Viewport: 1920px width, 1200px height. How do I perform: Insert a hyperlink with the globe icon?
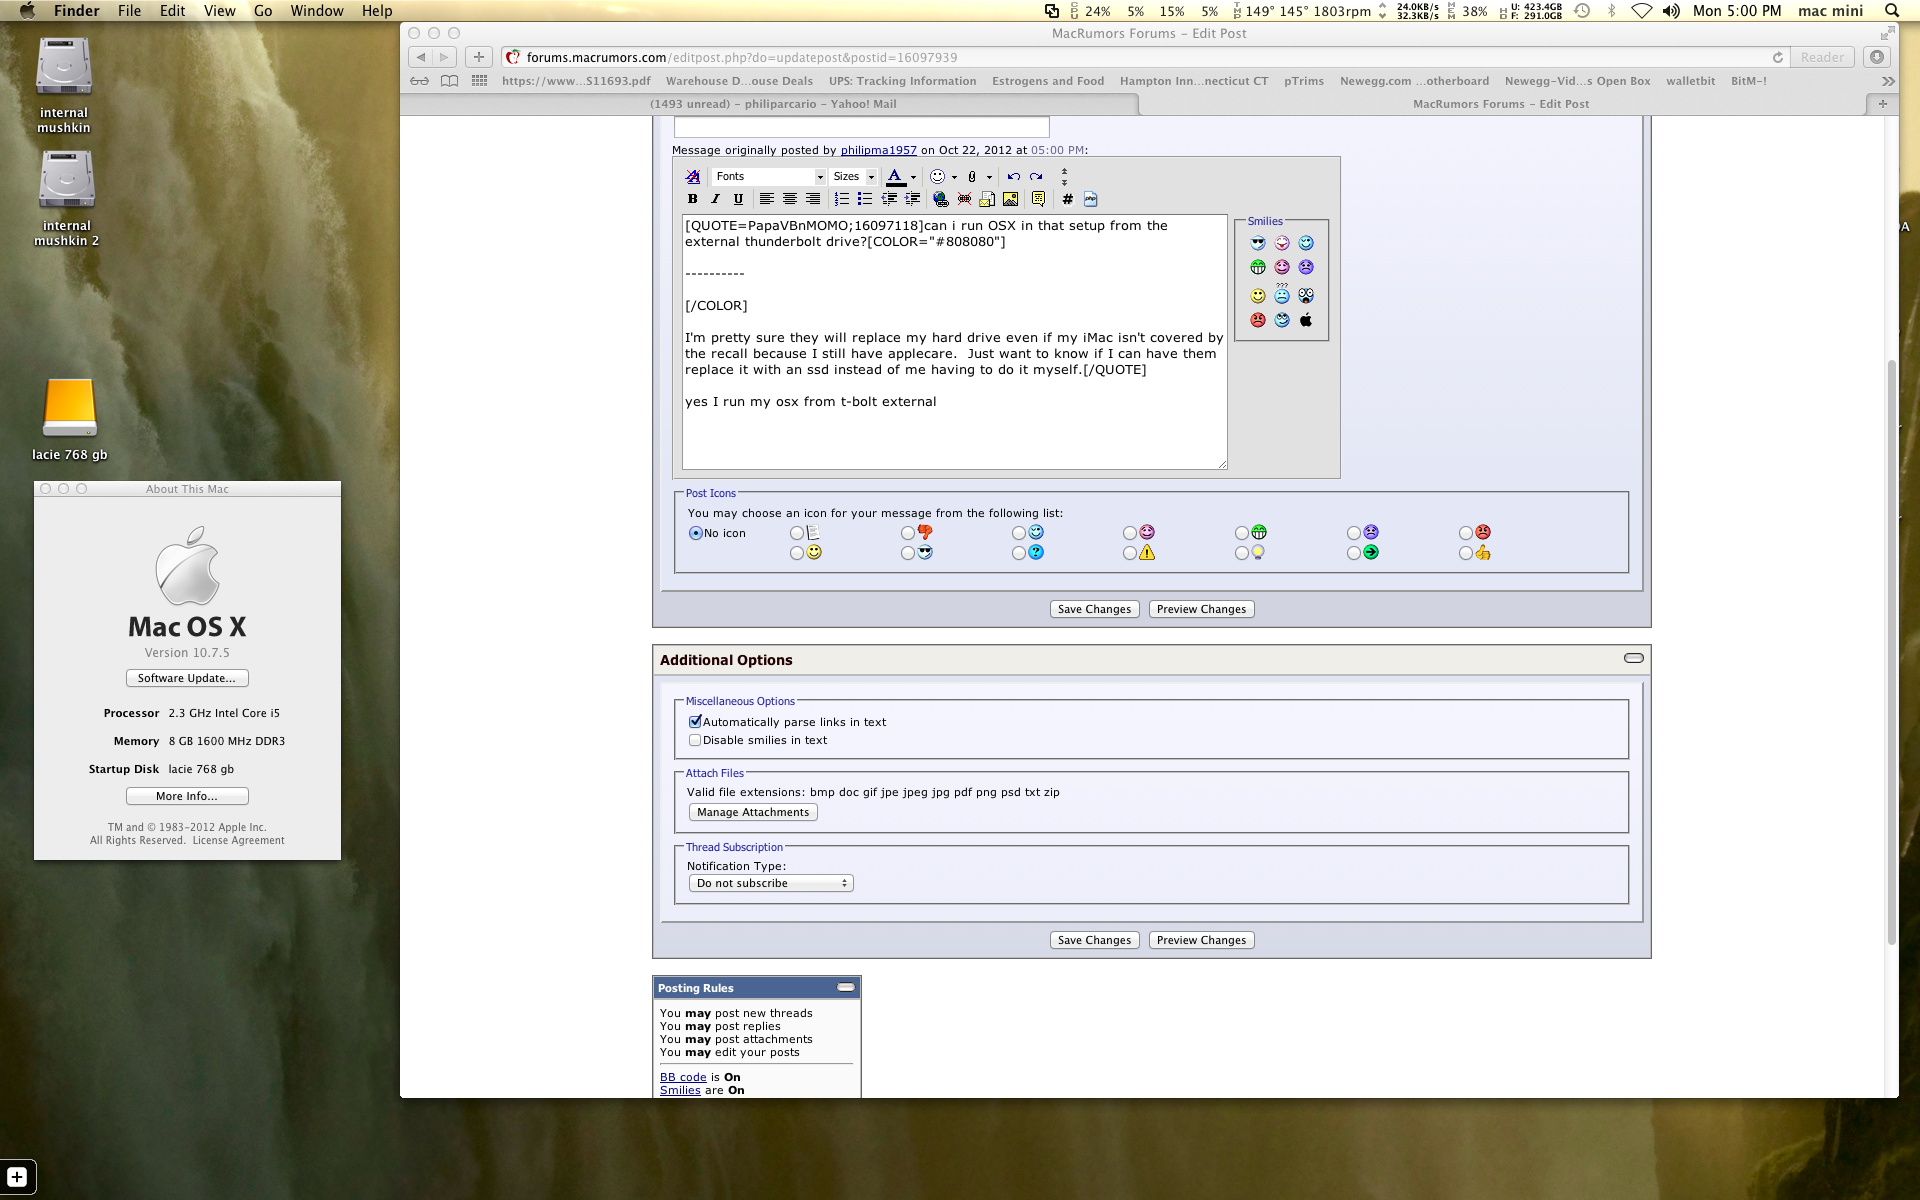[x=940, y=199]
